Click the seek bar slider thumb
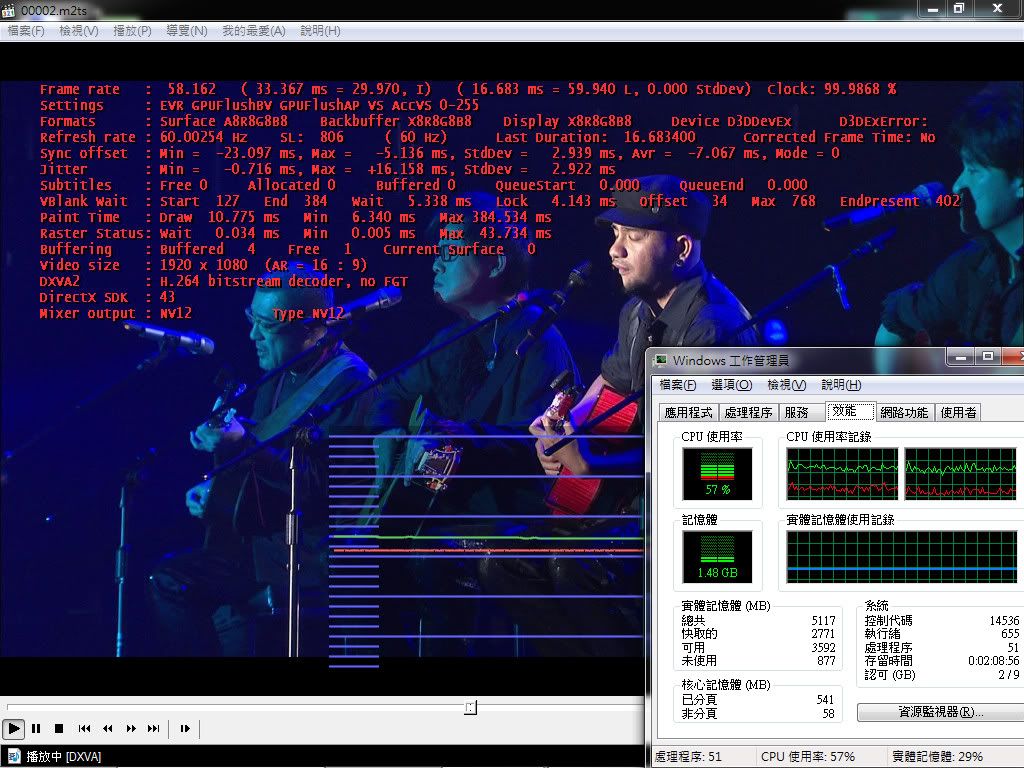 pos(470,707)
